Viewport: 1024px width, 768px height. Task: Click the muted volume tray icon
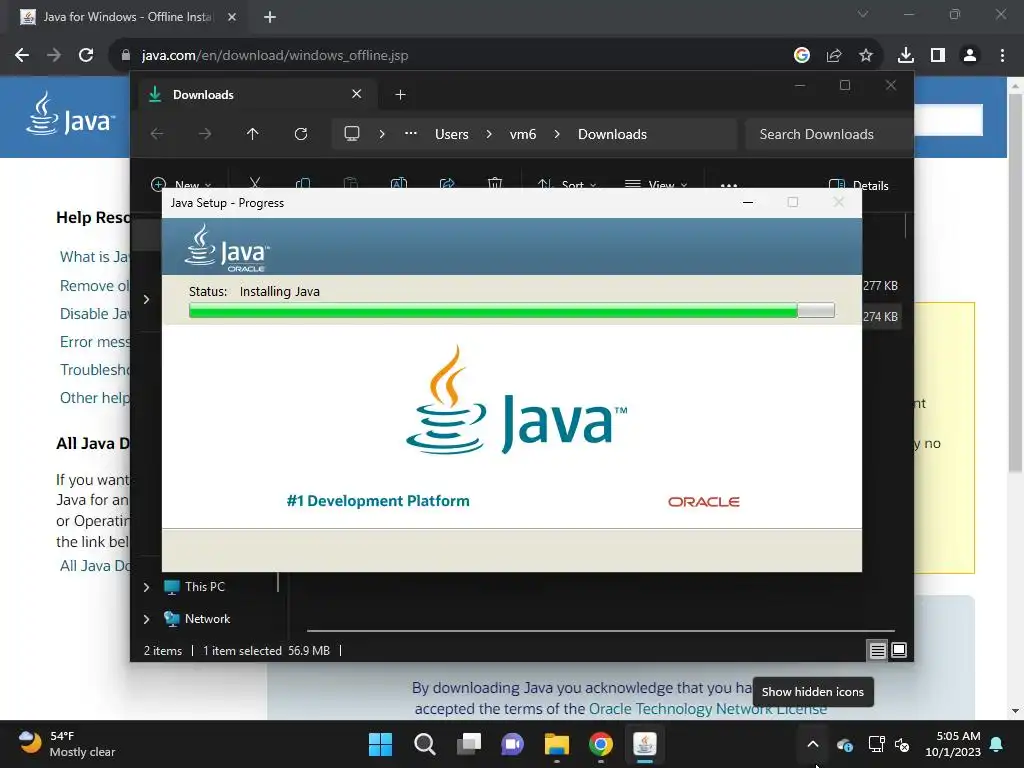[x=902, y=744]
